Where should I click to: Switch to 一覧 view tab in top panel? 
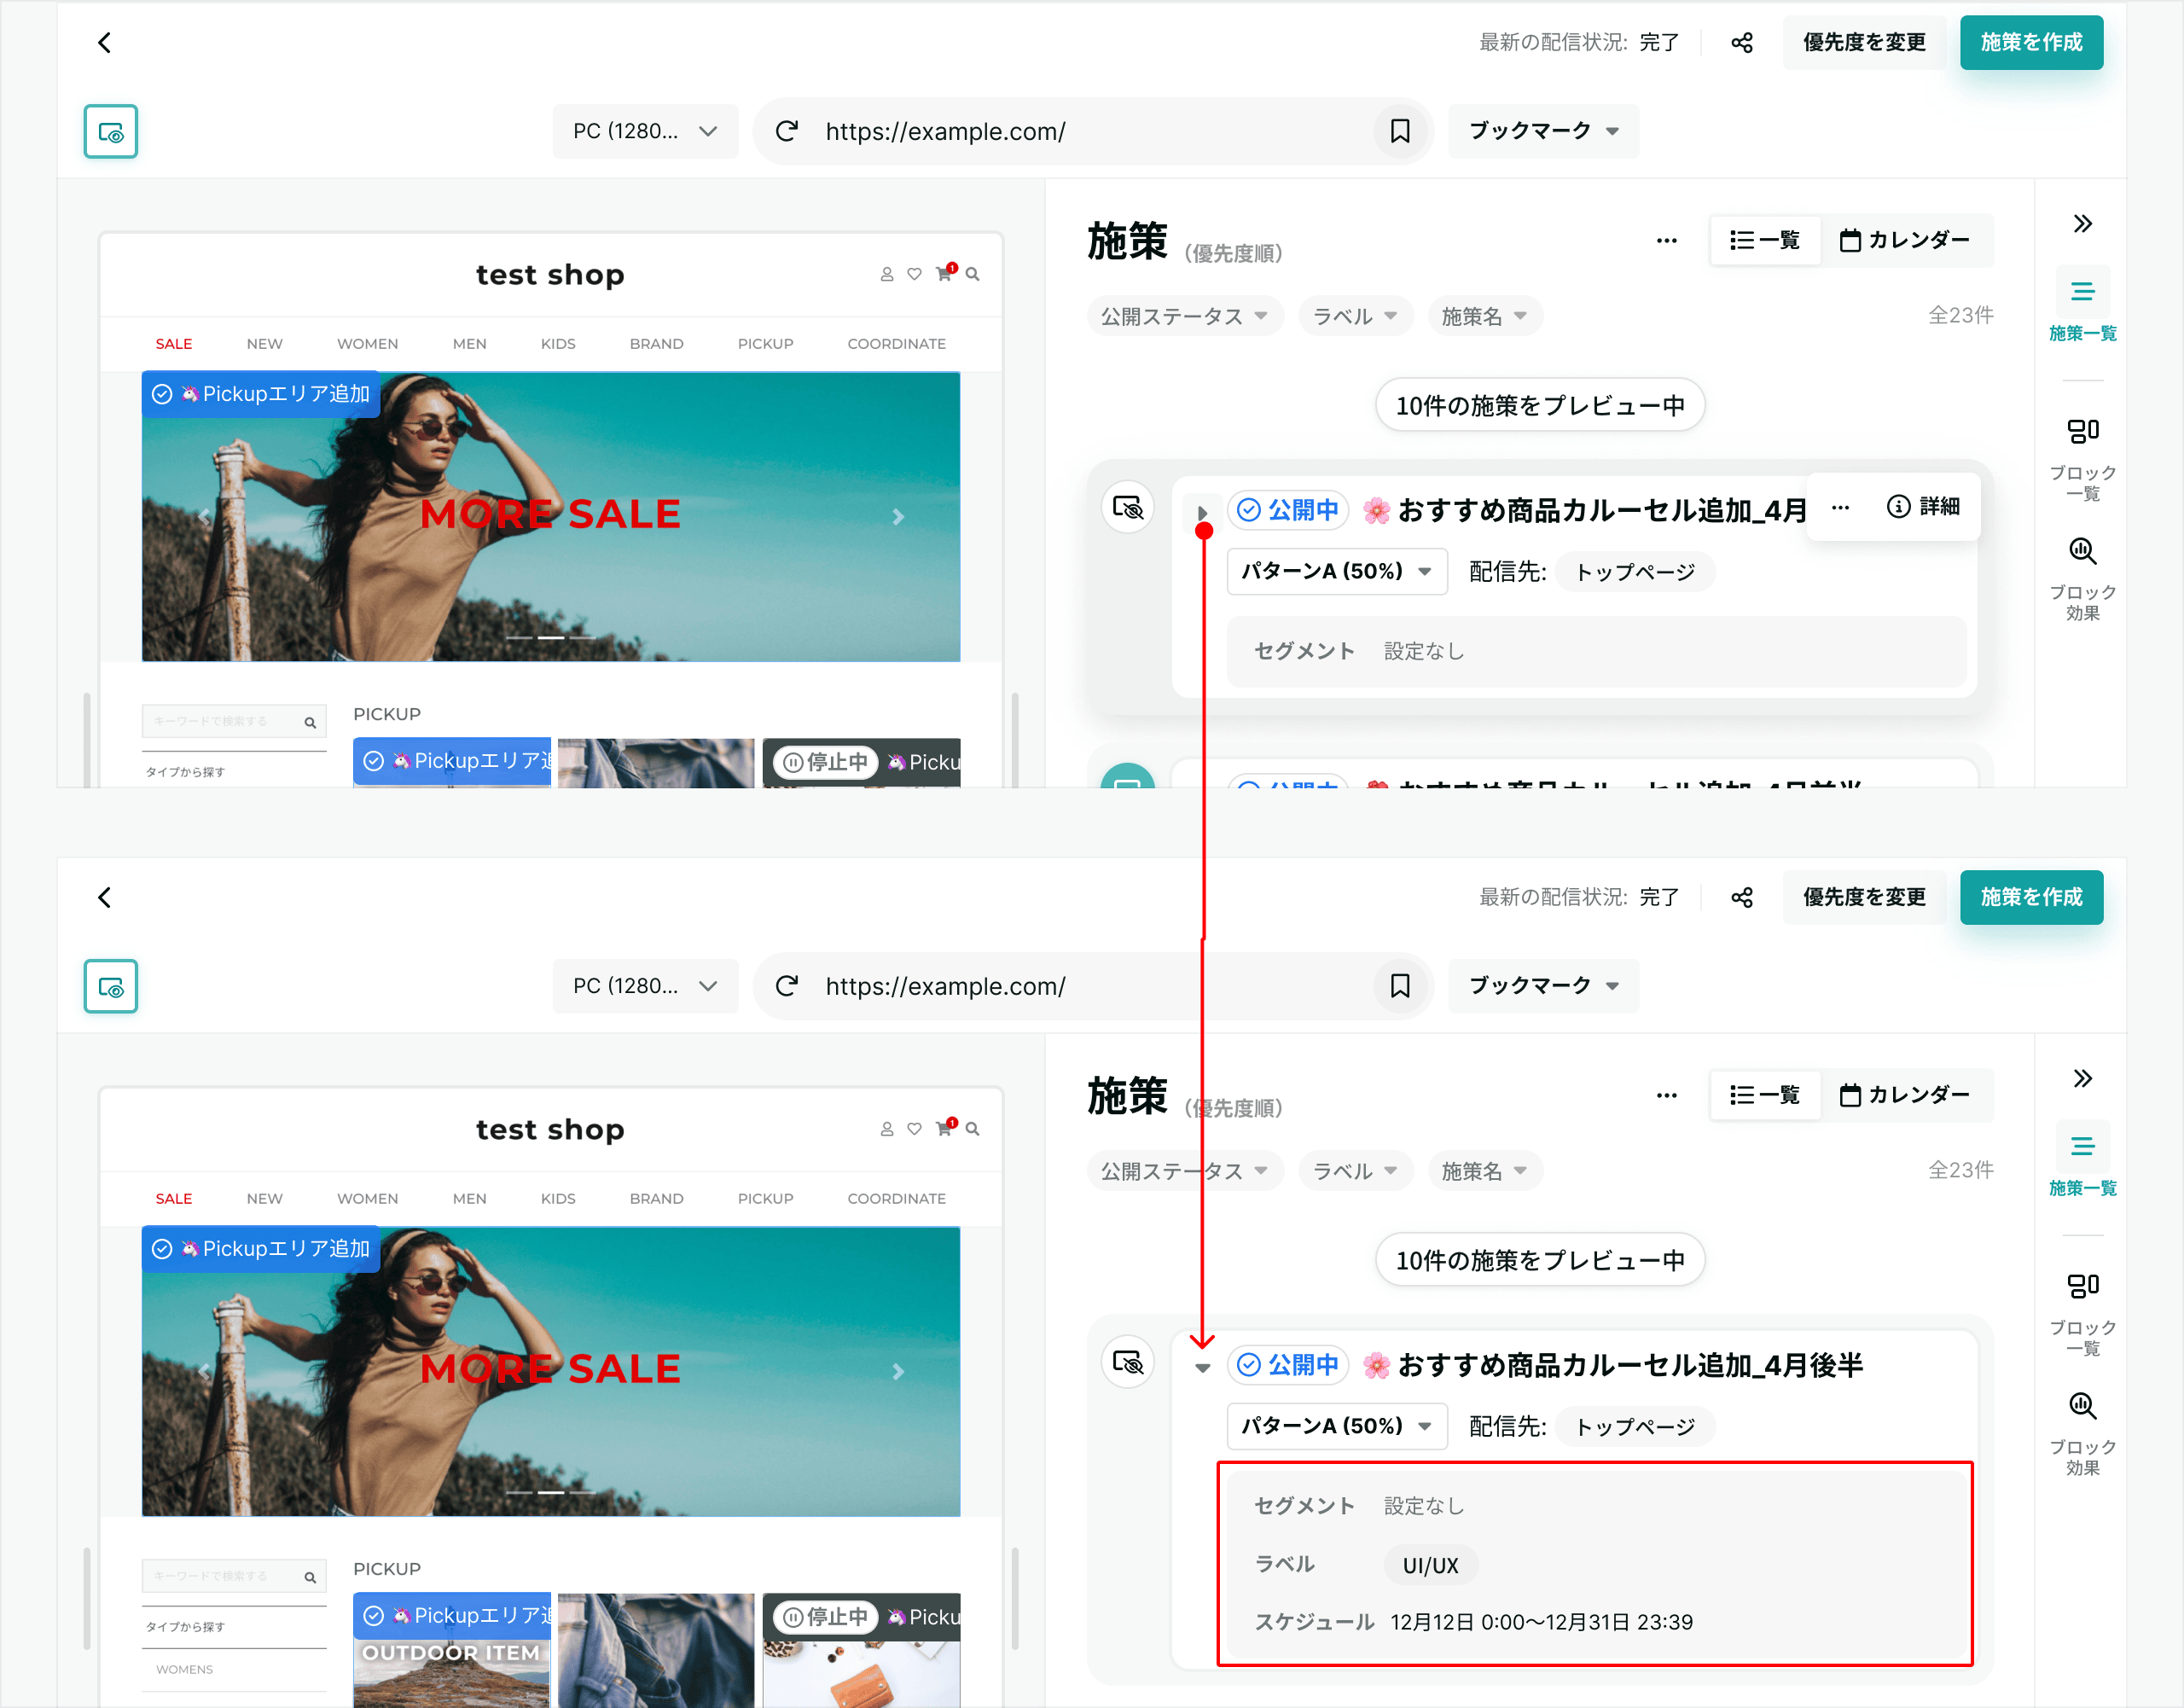1765,240
